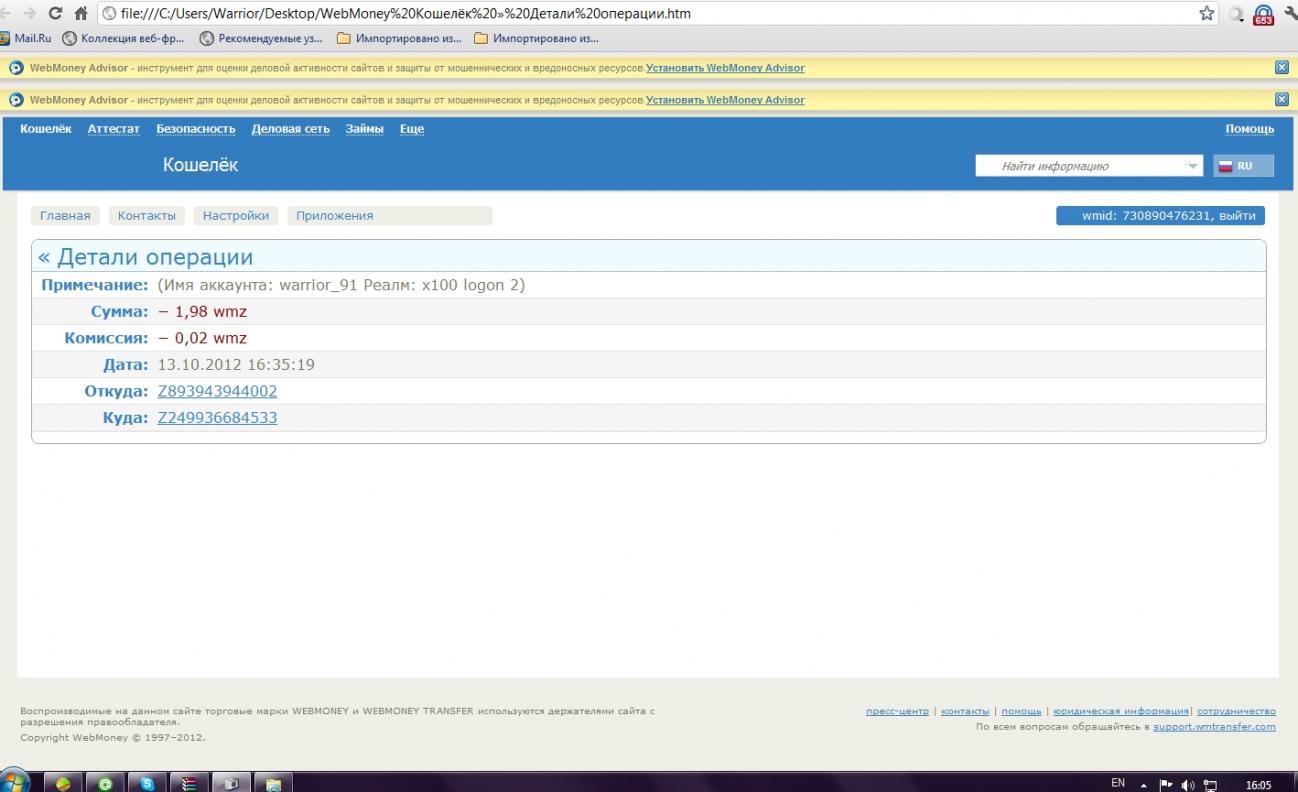The image size is (1298, 792).
Task: Open the 'Безопасность' menu item
Action: (x=195, y=129)
